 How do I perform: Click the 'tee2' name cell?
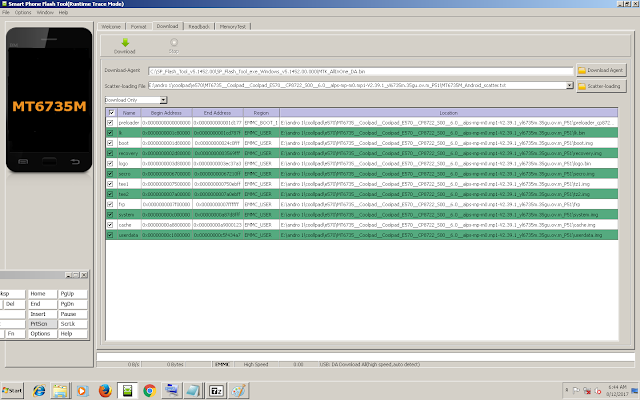(129, 194)
